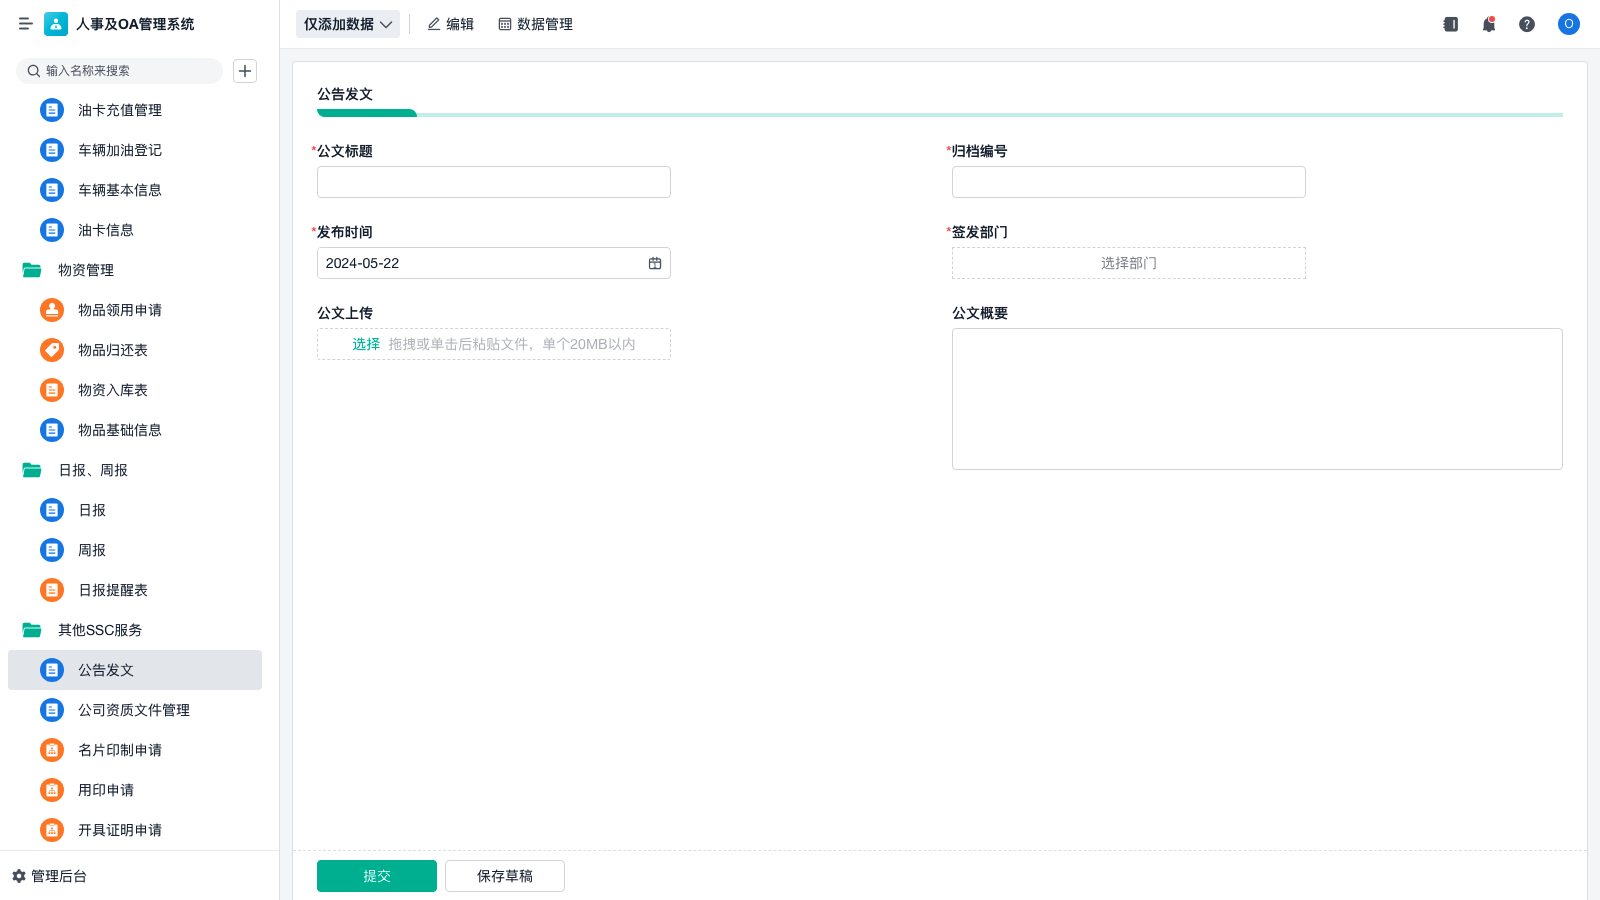Screen dimensions: 1600x900
Task: Open 用印申请 in the sidebar
Action: (x=105, y=790)
